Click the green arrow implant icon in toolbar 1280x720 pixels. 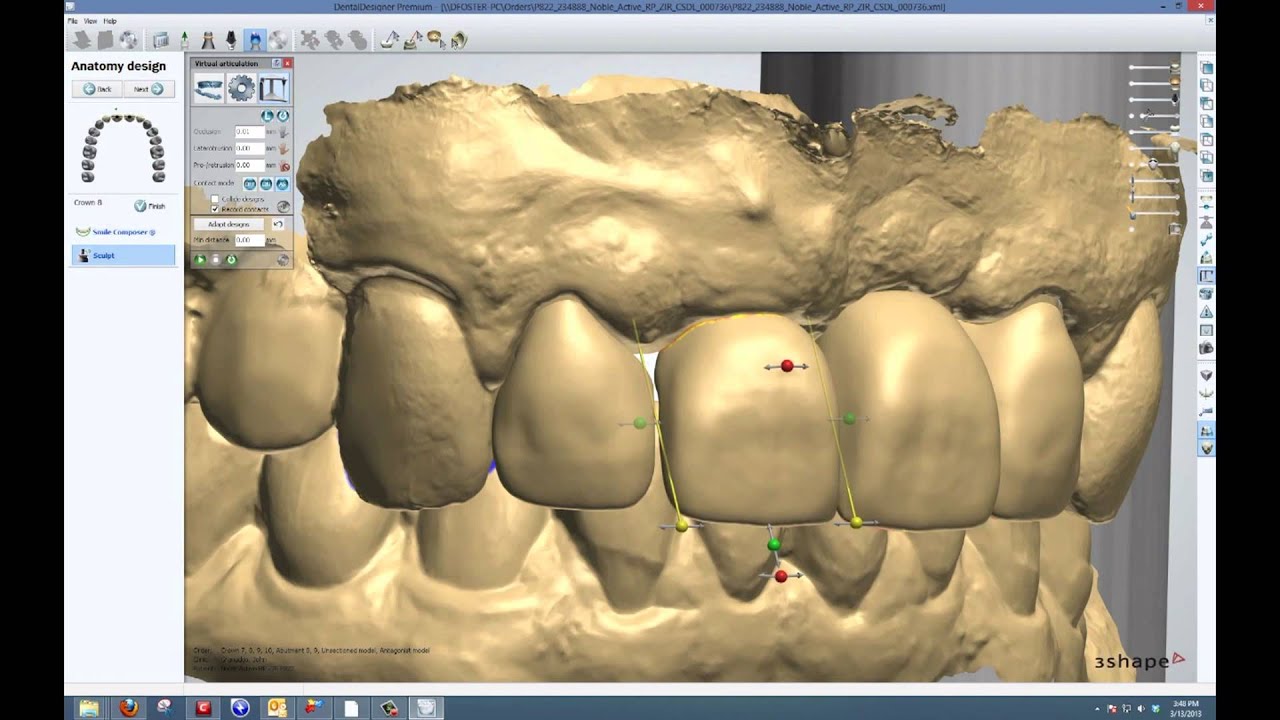tap(185, 40)
